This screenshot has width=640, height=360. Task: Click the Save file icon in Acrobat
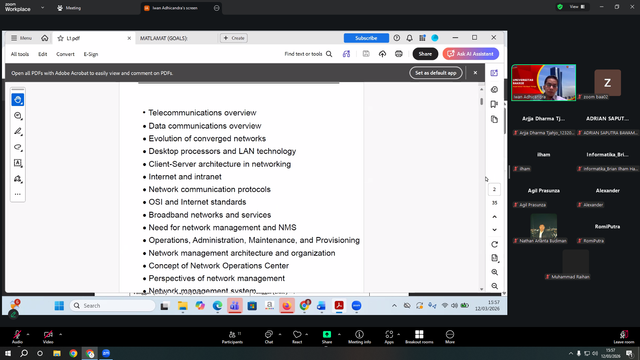(x=366, y=54)
